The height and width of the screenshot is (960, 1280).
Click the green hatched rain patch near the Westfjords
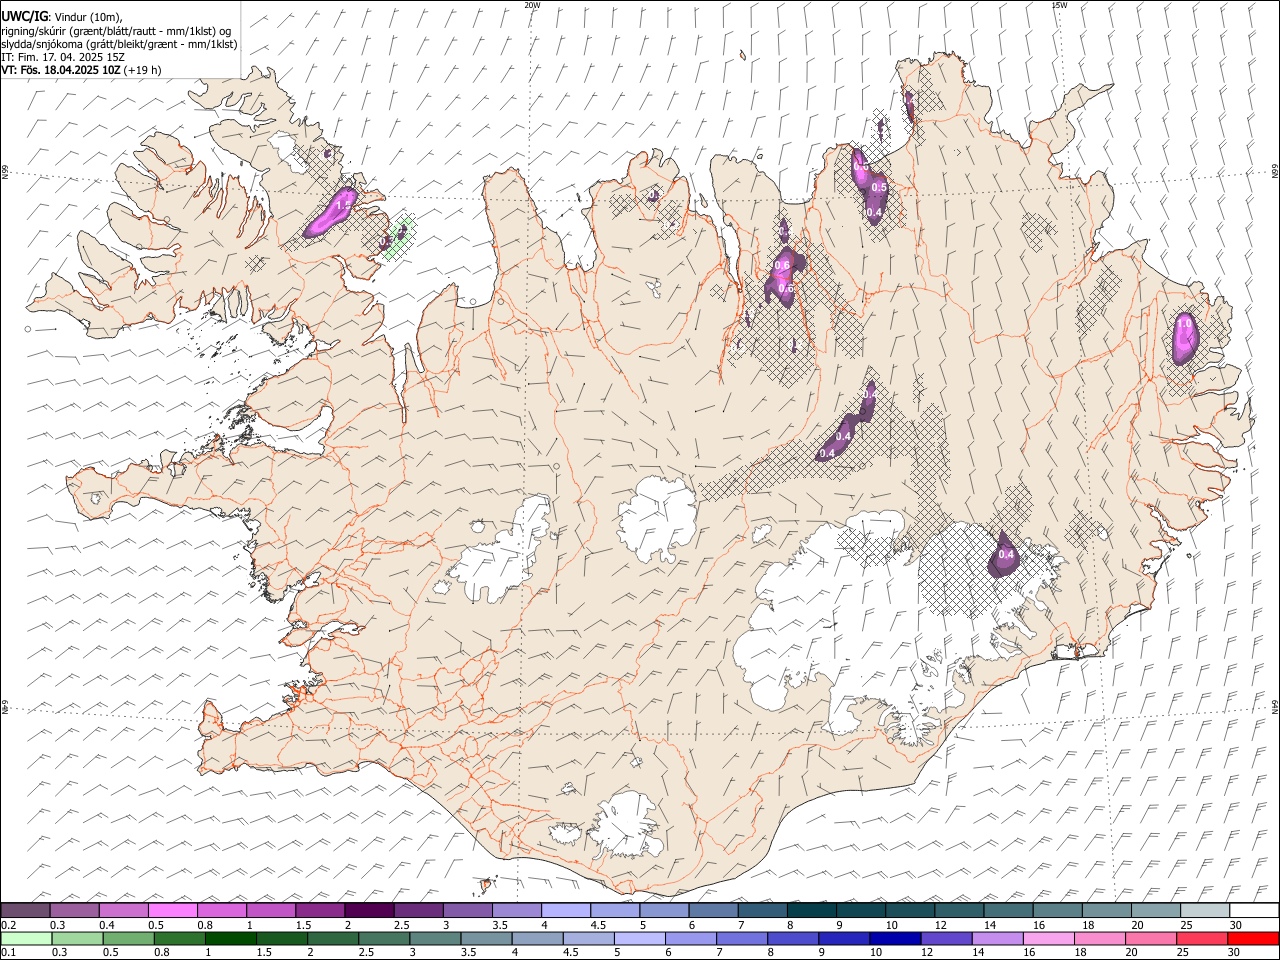click(x=400, y=237)
